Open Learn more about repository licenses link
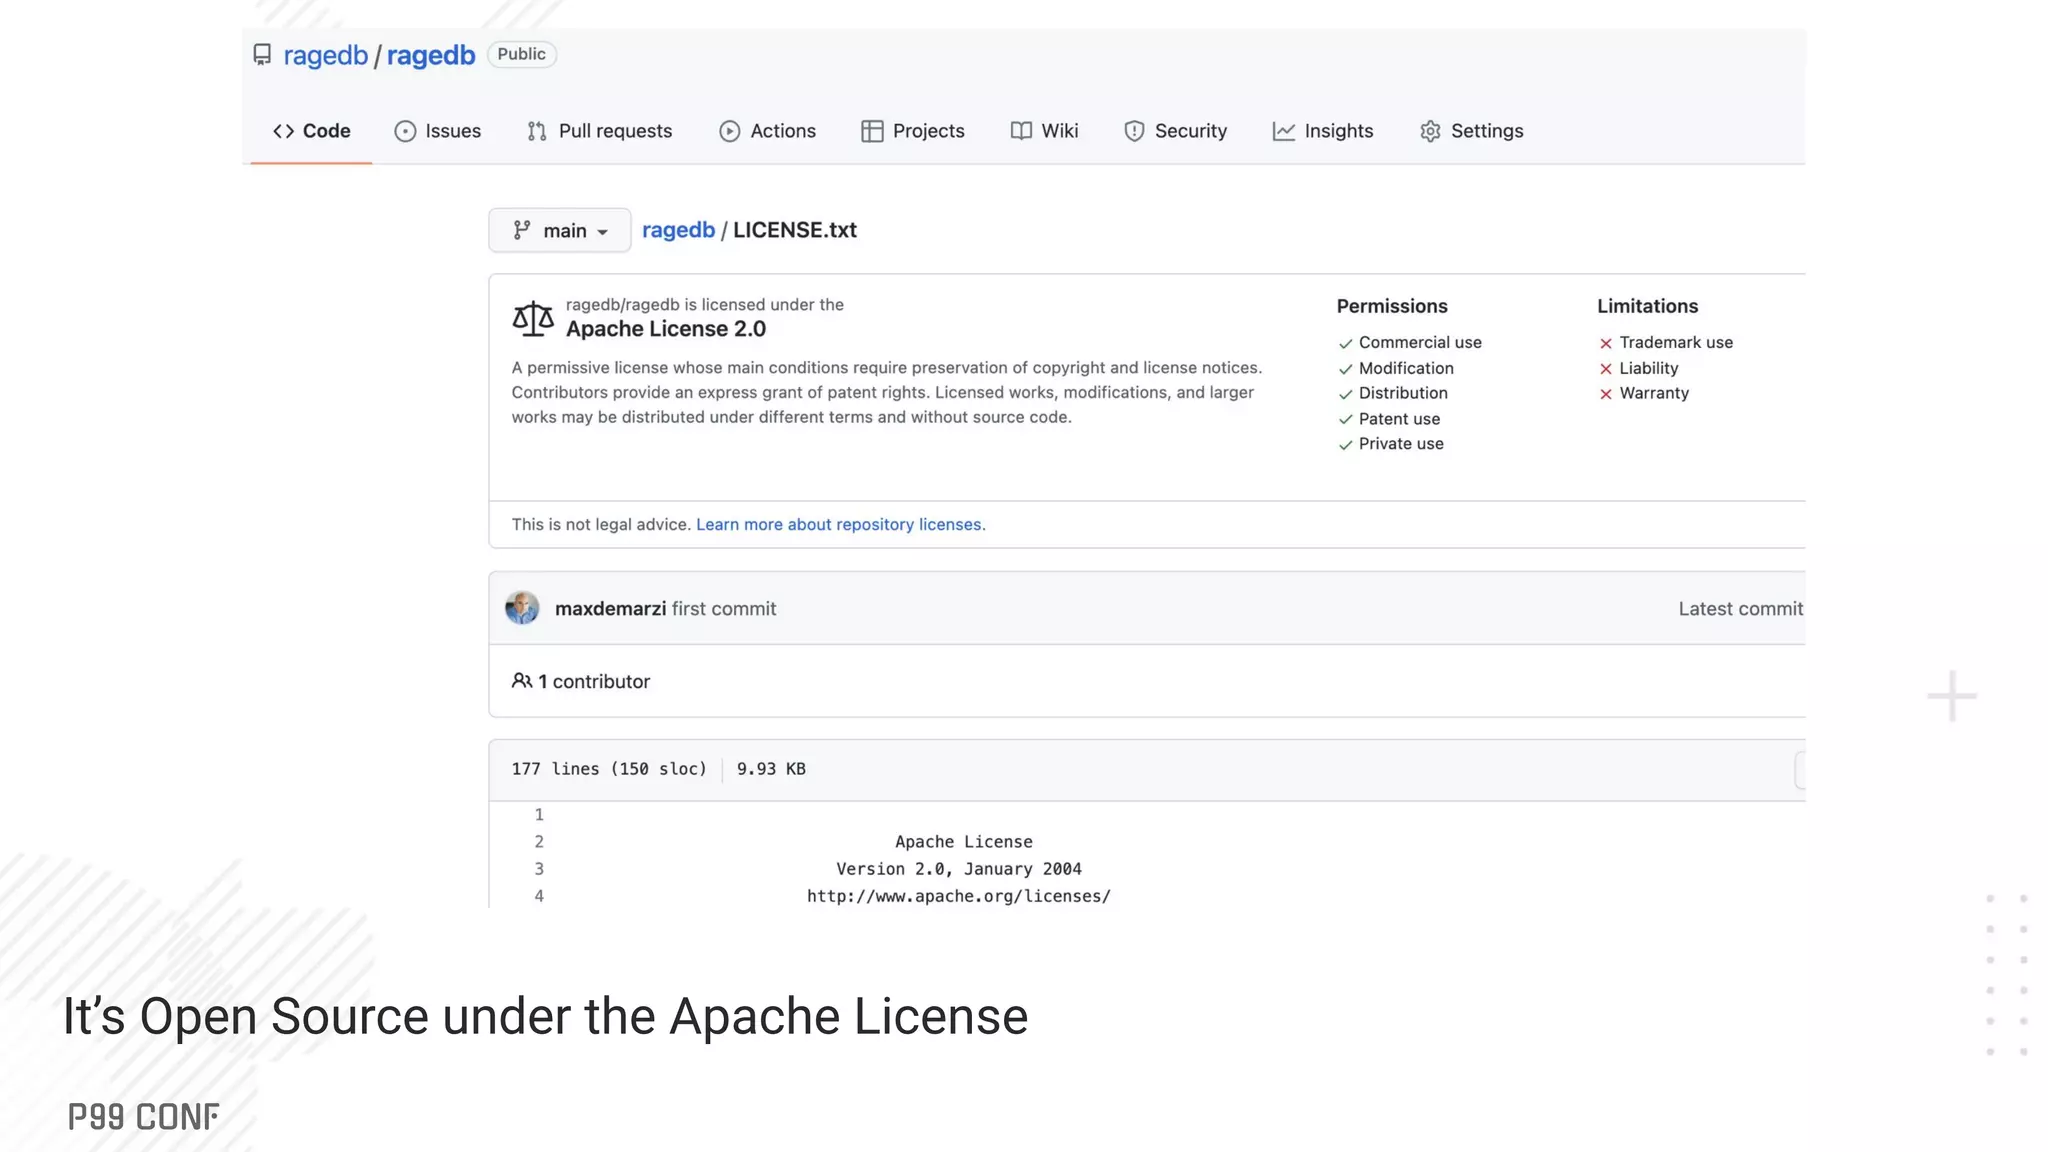Image resolution: width=2048 pixels, height=1152 pixels. tap(840, 525)
